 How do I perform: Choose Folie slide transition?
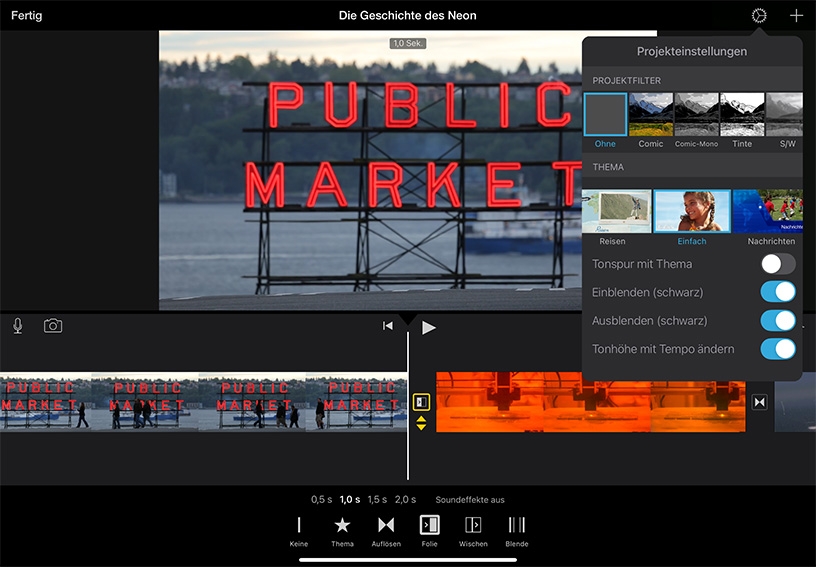(x=429, y=532)
